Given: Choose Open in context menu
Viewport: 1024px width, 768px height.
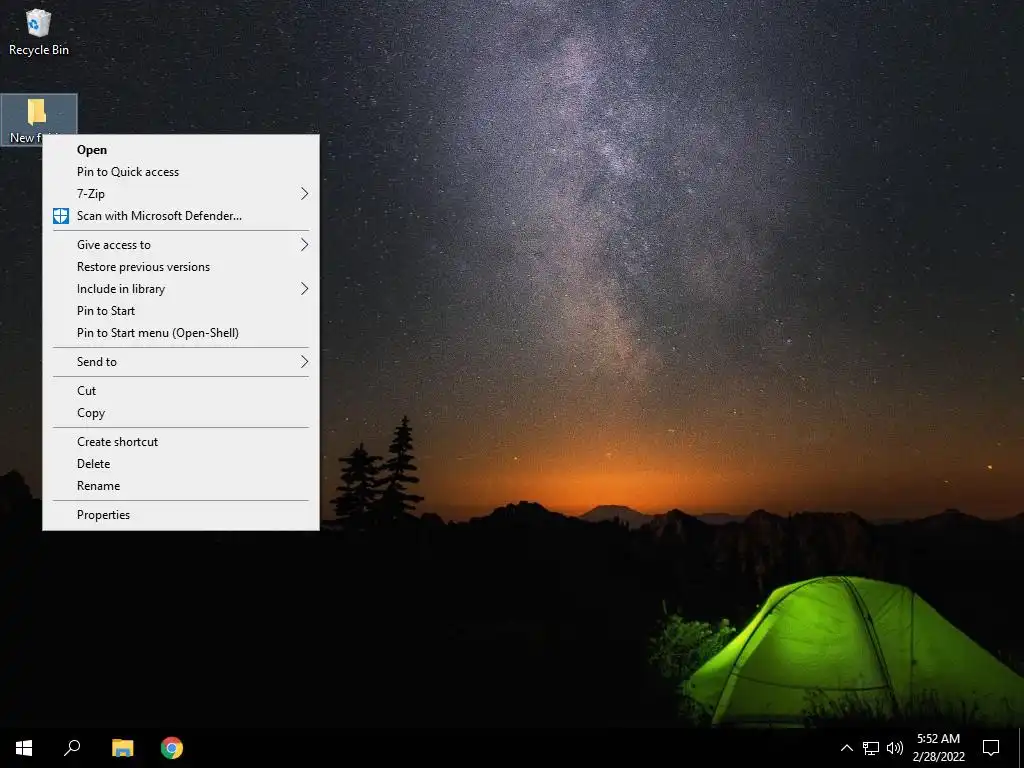Looking at the screenshot, I should [181, 150].
